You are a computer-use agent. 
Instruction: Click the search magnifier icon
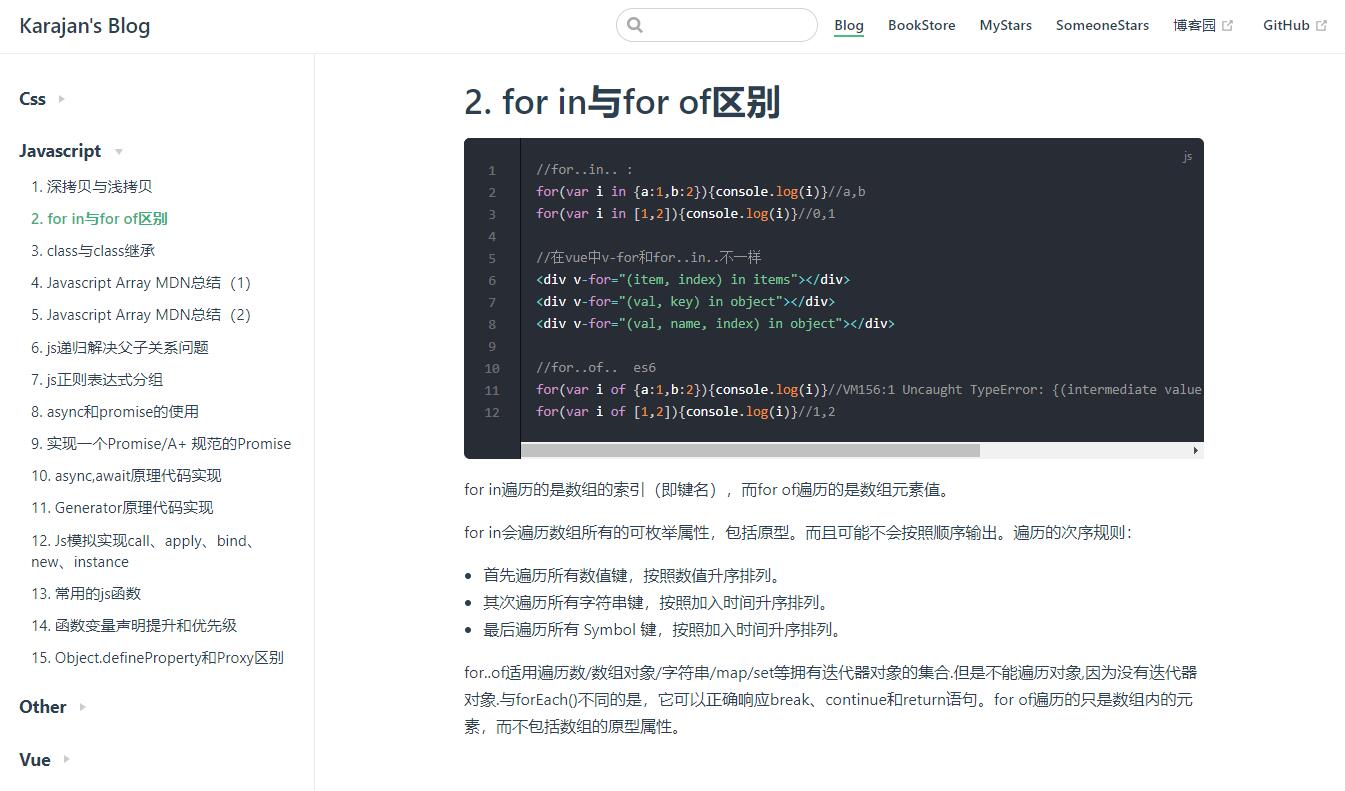click(x=635, y=25)
